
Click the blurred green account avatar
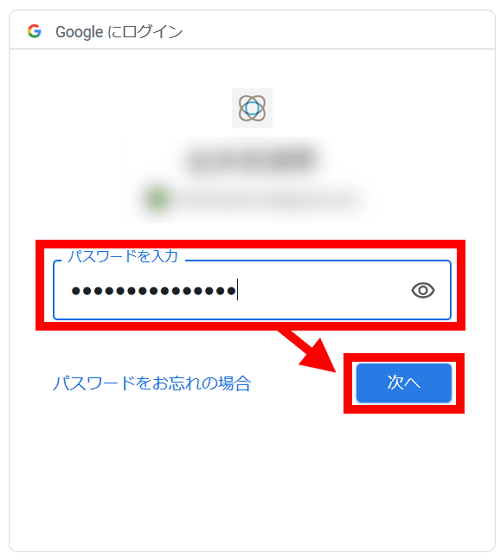pyautogui.click(x=156, y=199)
